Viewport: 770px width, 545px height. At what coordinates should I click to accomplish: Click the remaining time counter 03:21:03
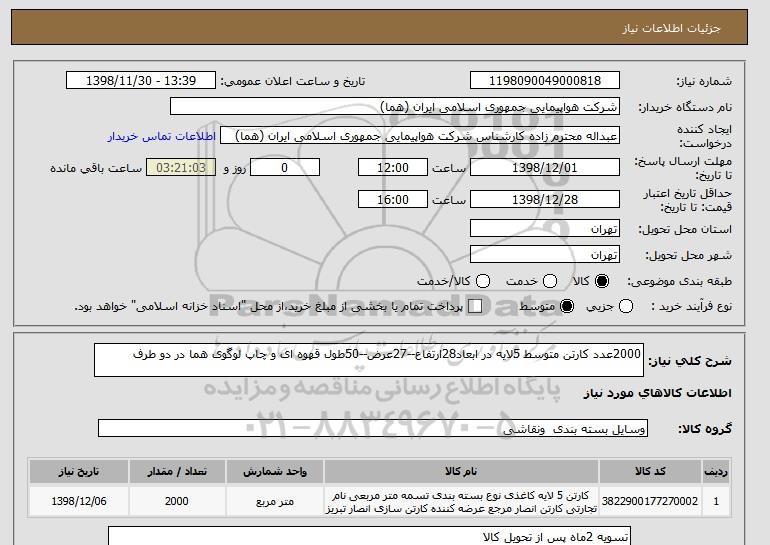pyautogui.click(x=181, y=167)
